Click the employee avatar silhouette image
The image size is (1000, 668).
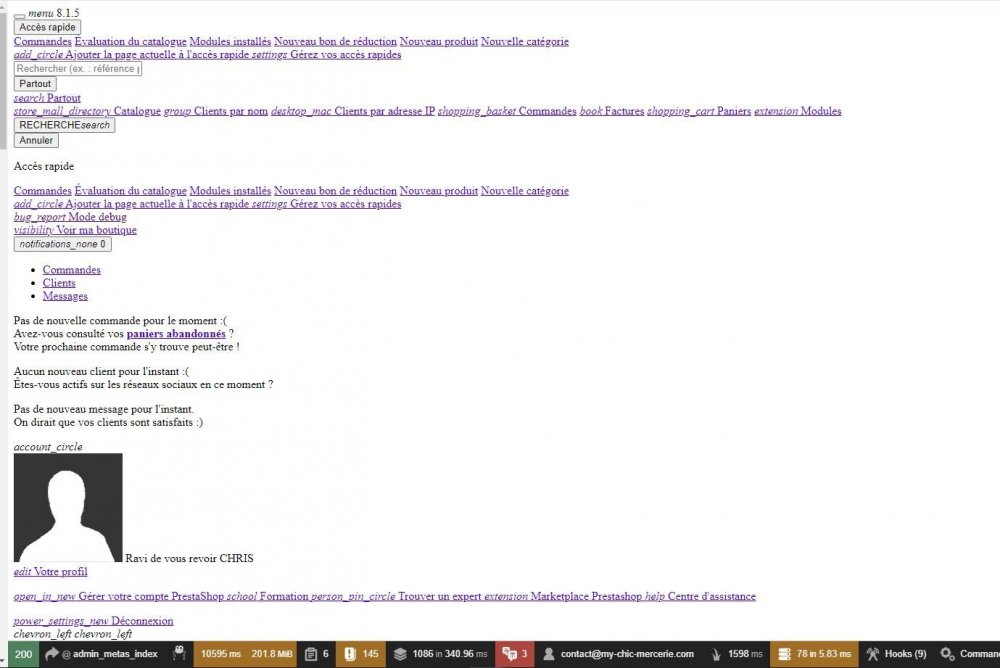click(x=68, y=508)
